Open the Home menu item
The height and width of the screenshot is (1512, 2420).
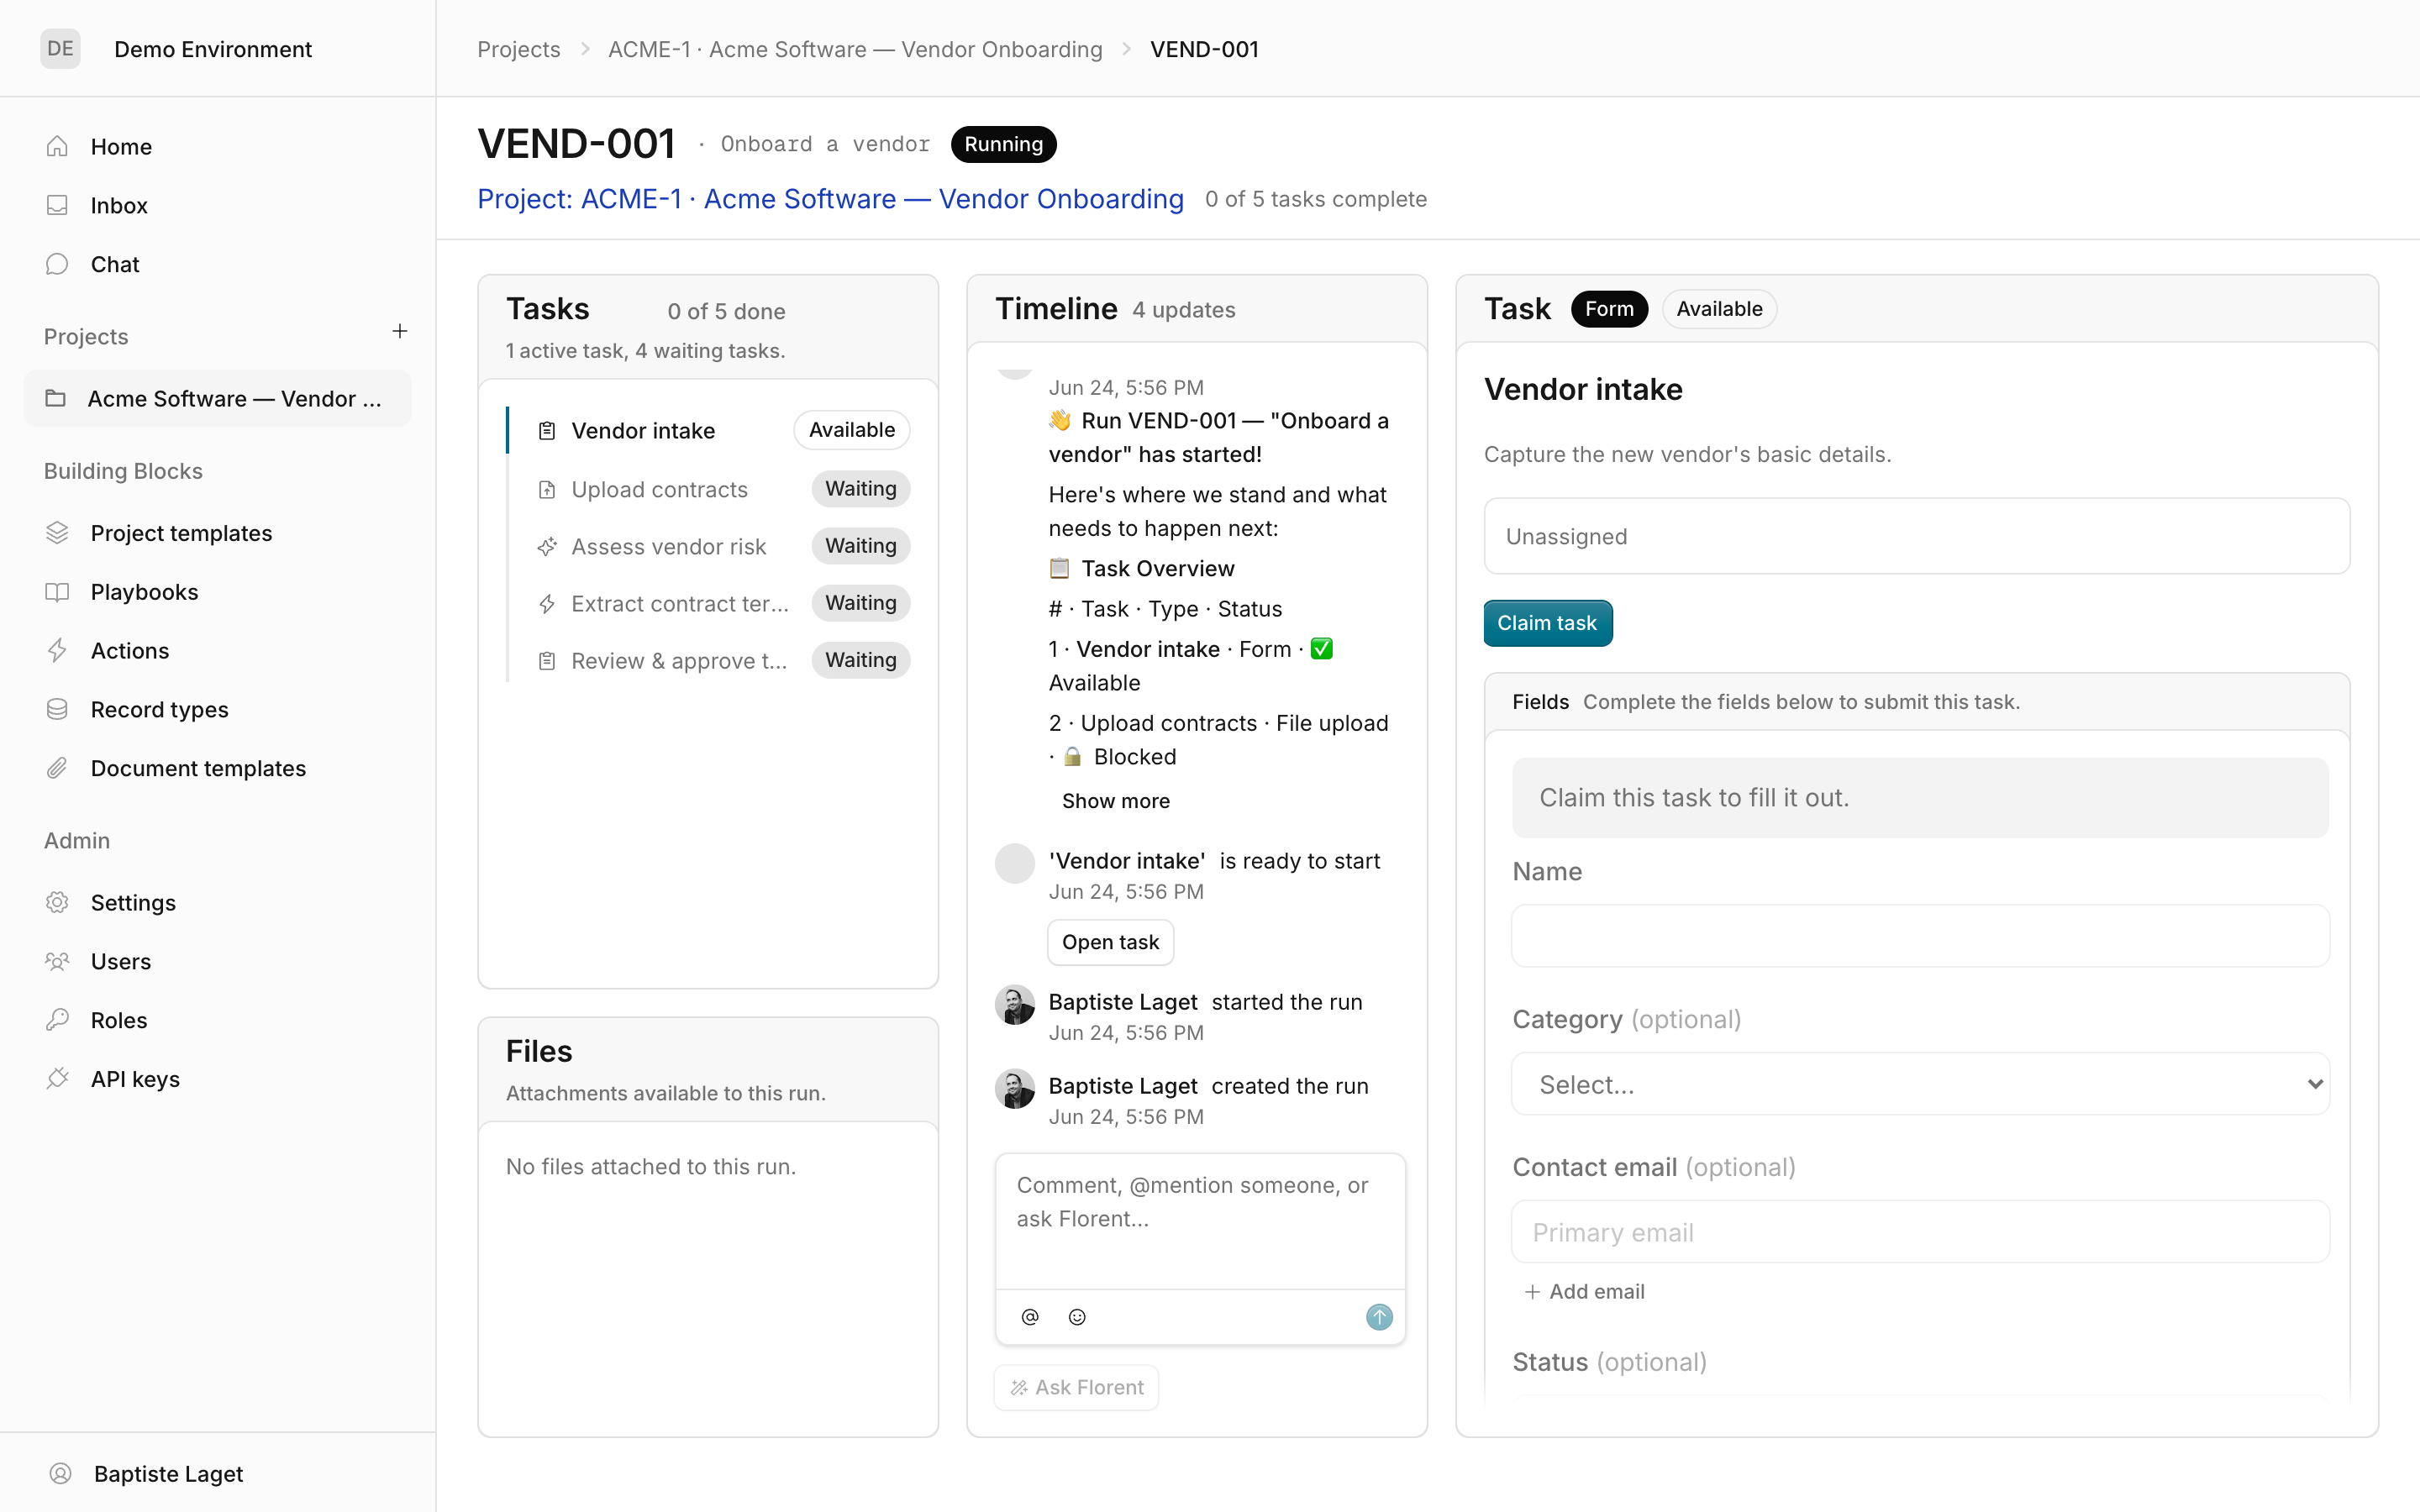[x=217, y=146]
